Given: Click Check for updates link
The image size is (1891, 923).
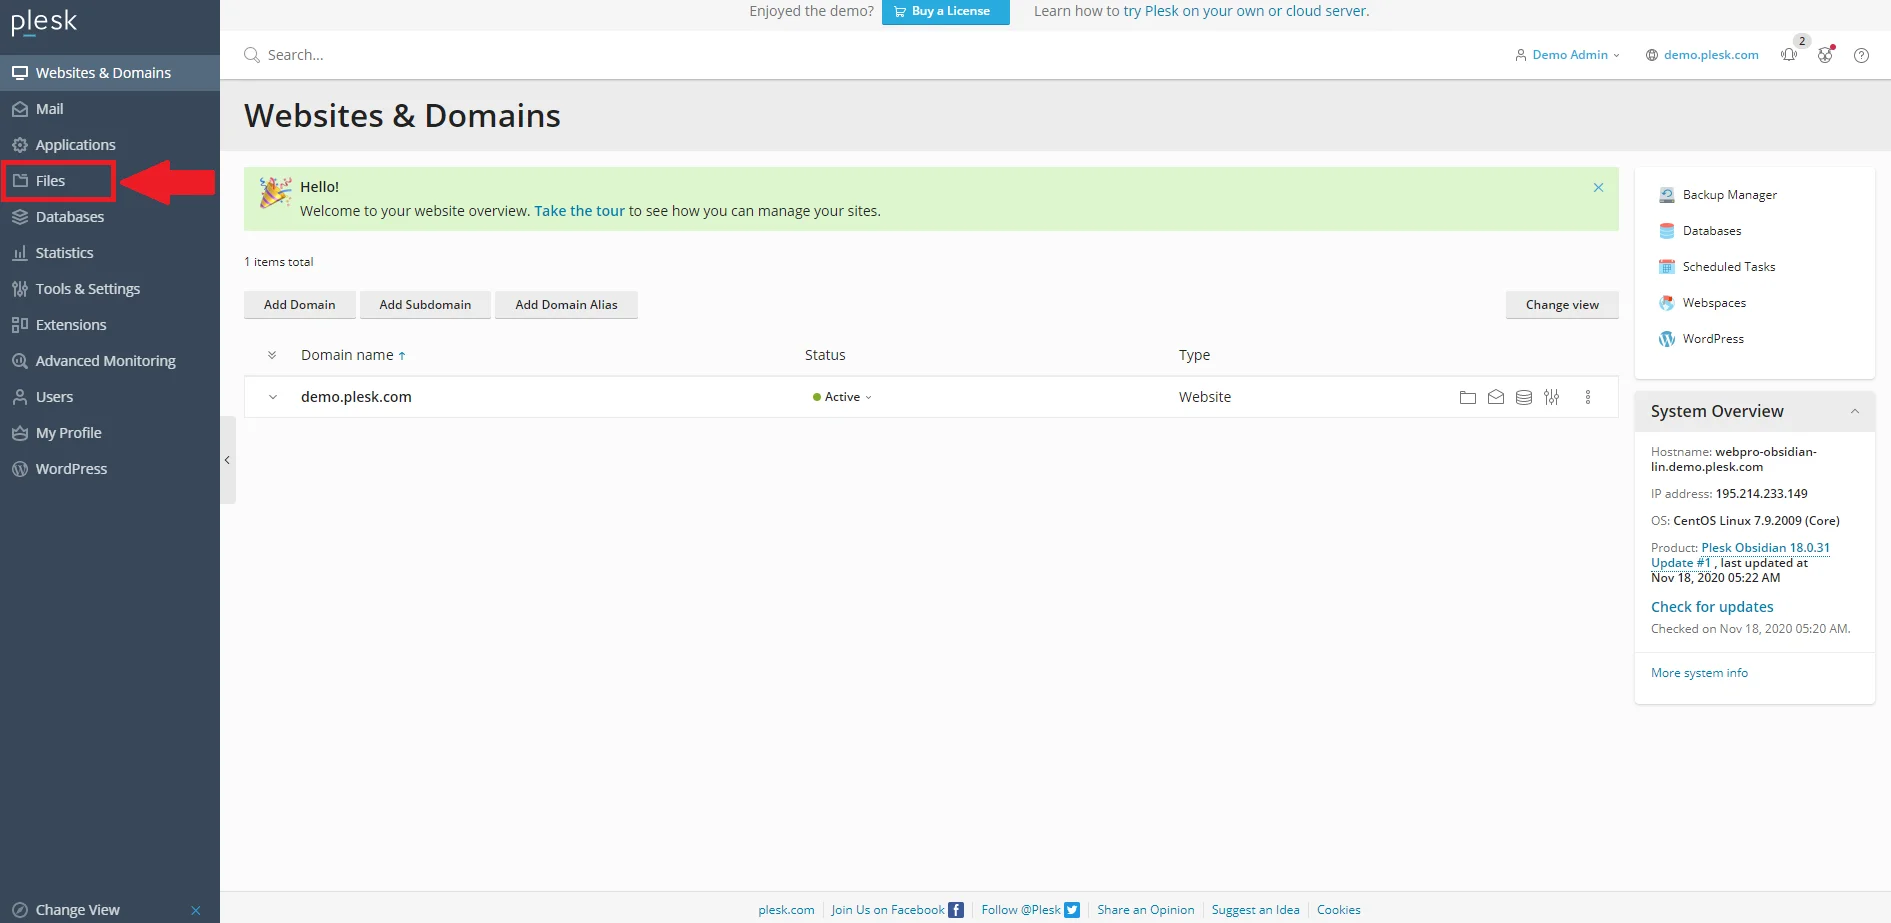Looking at the screenshot, I should point(1711,607).
